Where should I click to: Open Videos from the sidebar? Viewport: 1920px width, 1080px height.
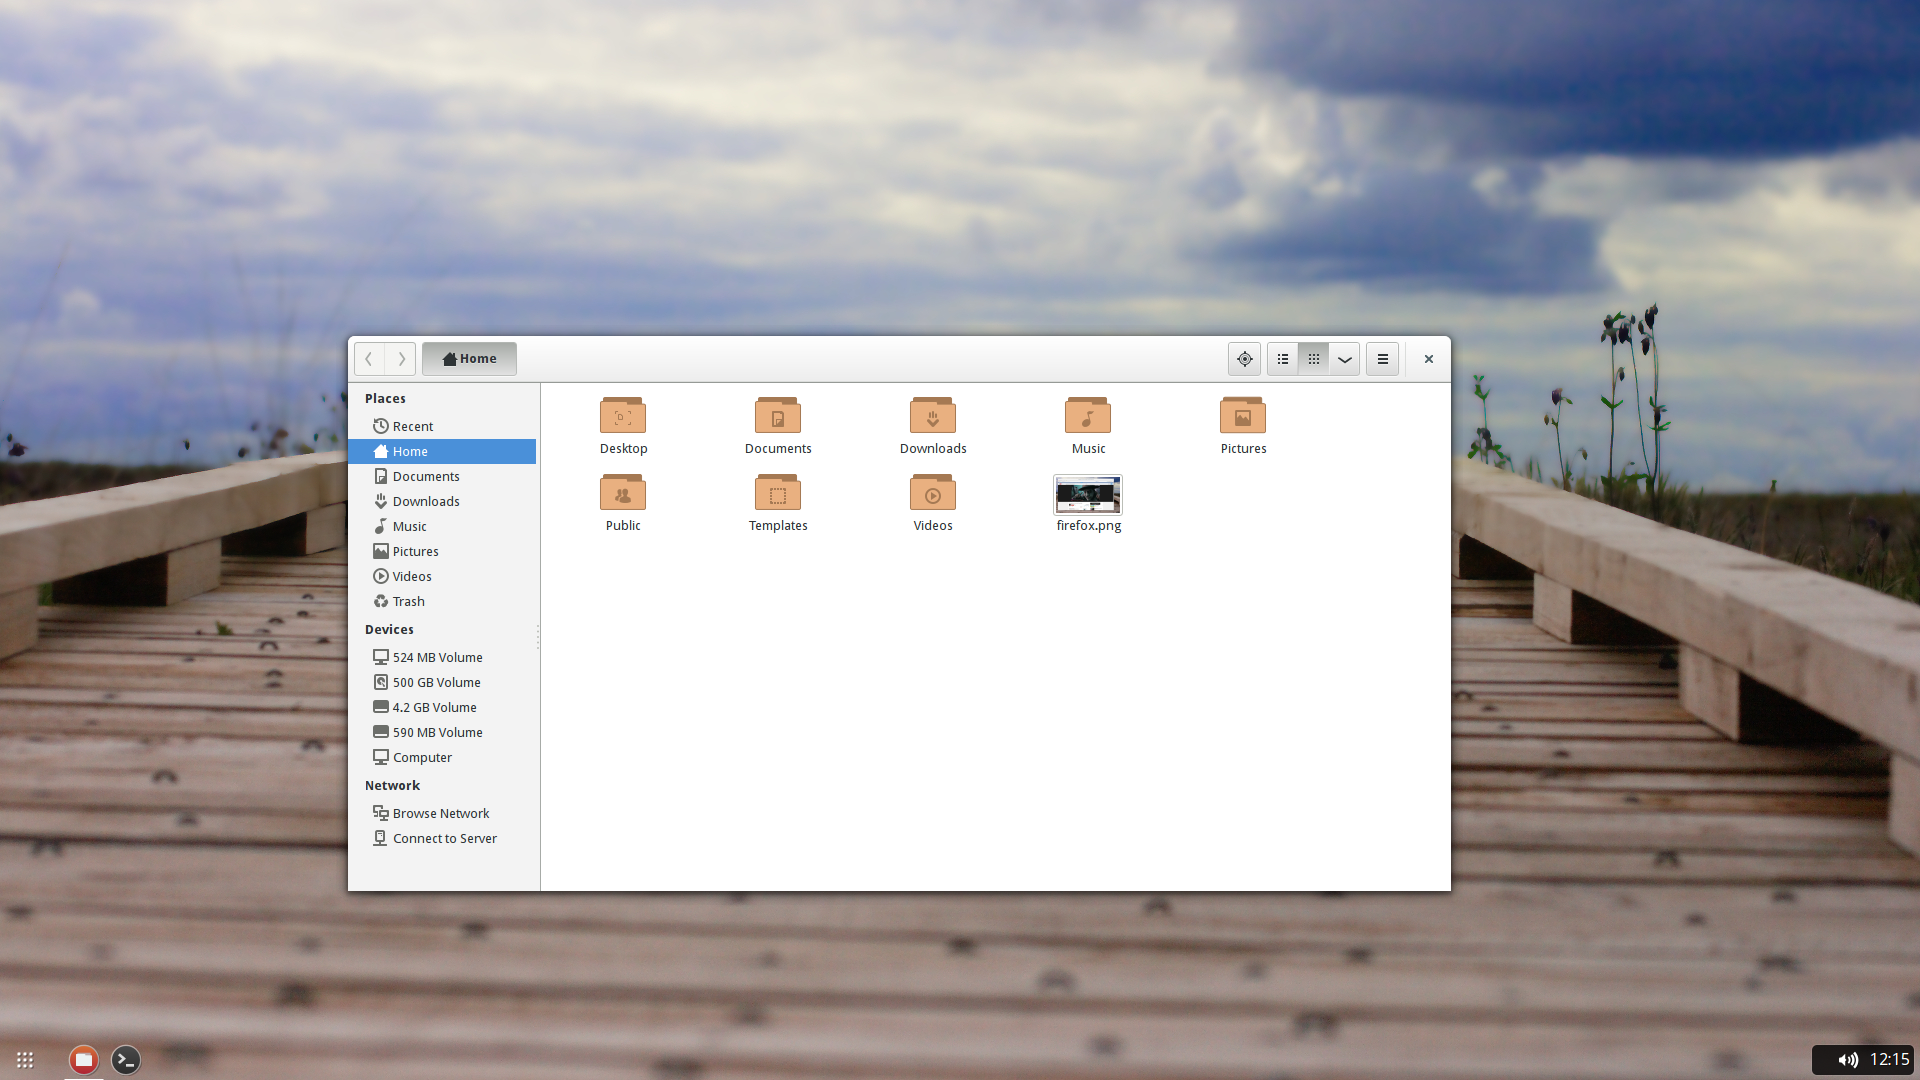click(442, 576)
